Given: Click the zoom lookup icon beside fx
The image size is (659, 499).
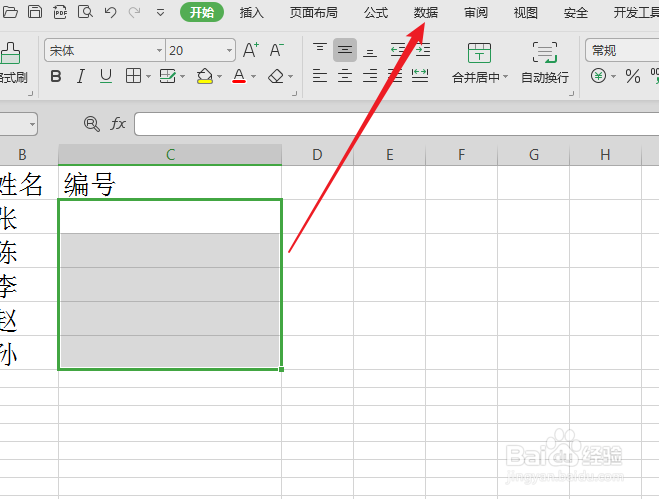Looking at the screenshot, I should 92,124.
